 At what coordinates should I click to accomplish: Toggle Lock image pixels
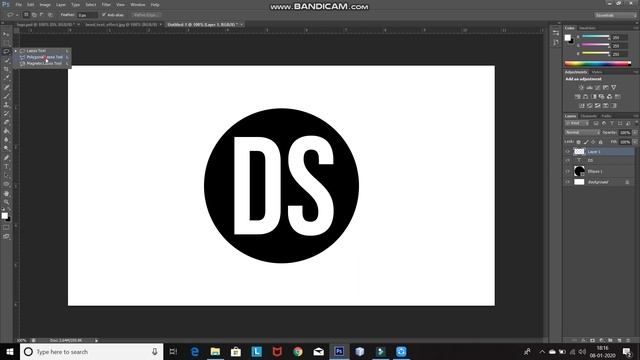click(586, 142)
